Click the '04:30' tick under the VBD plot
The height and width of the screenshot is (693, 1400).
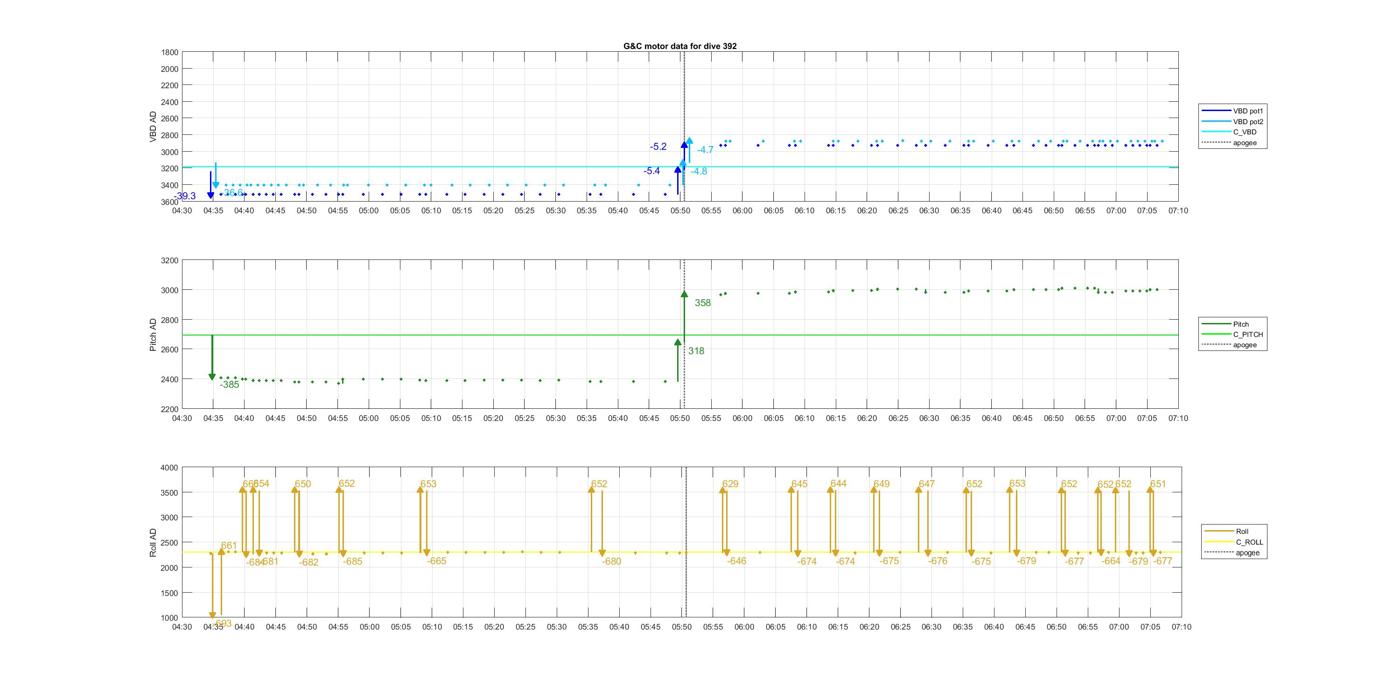(x=181, y=211)
